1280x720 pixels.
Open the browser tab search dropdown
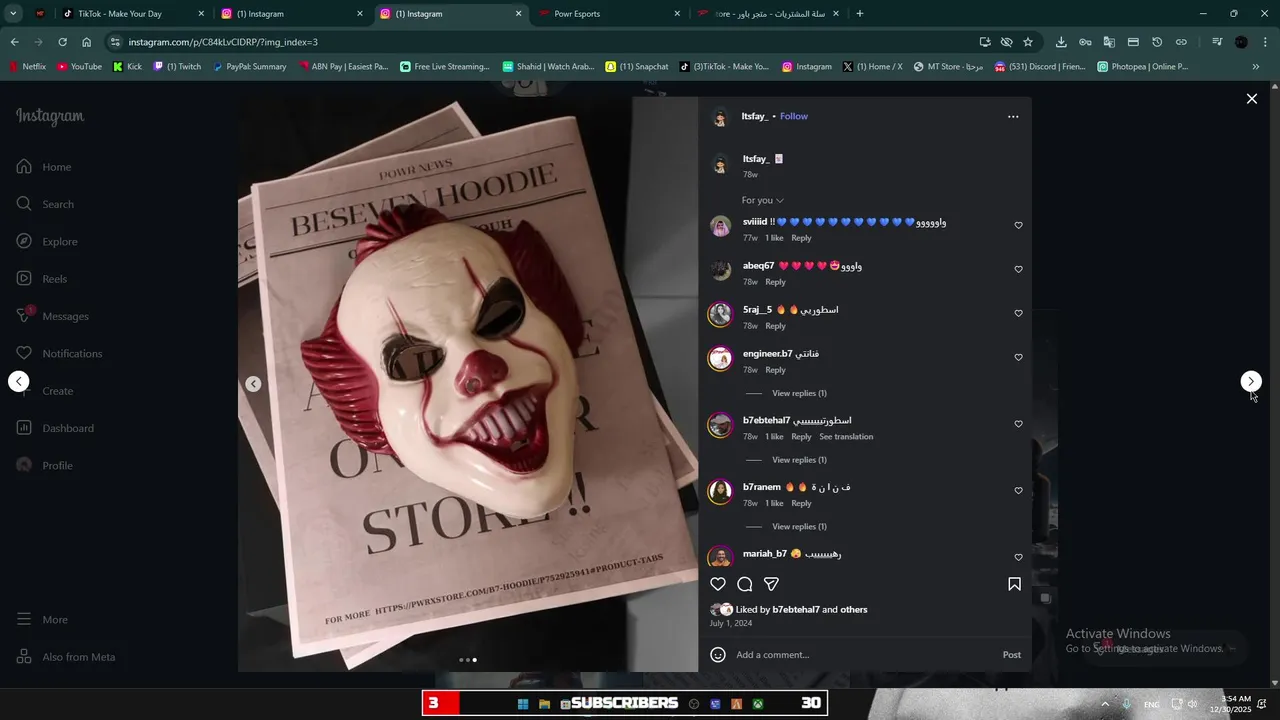pos(13,14)
